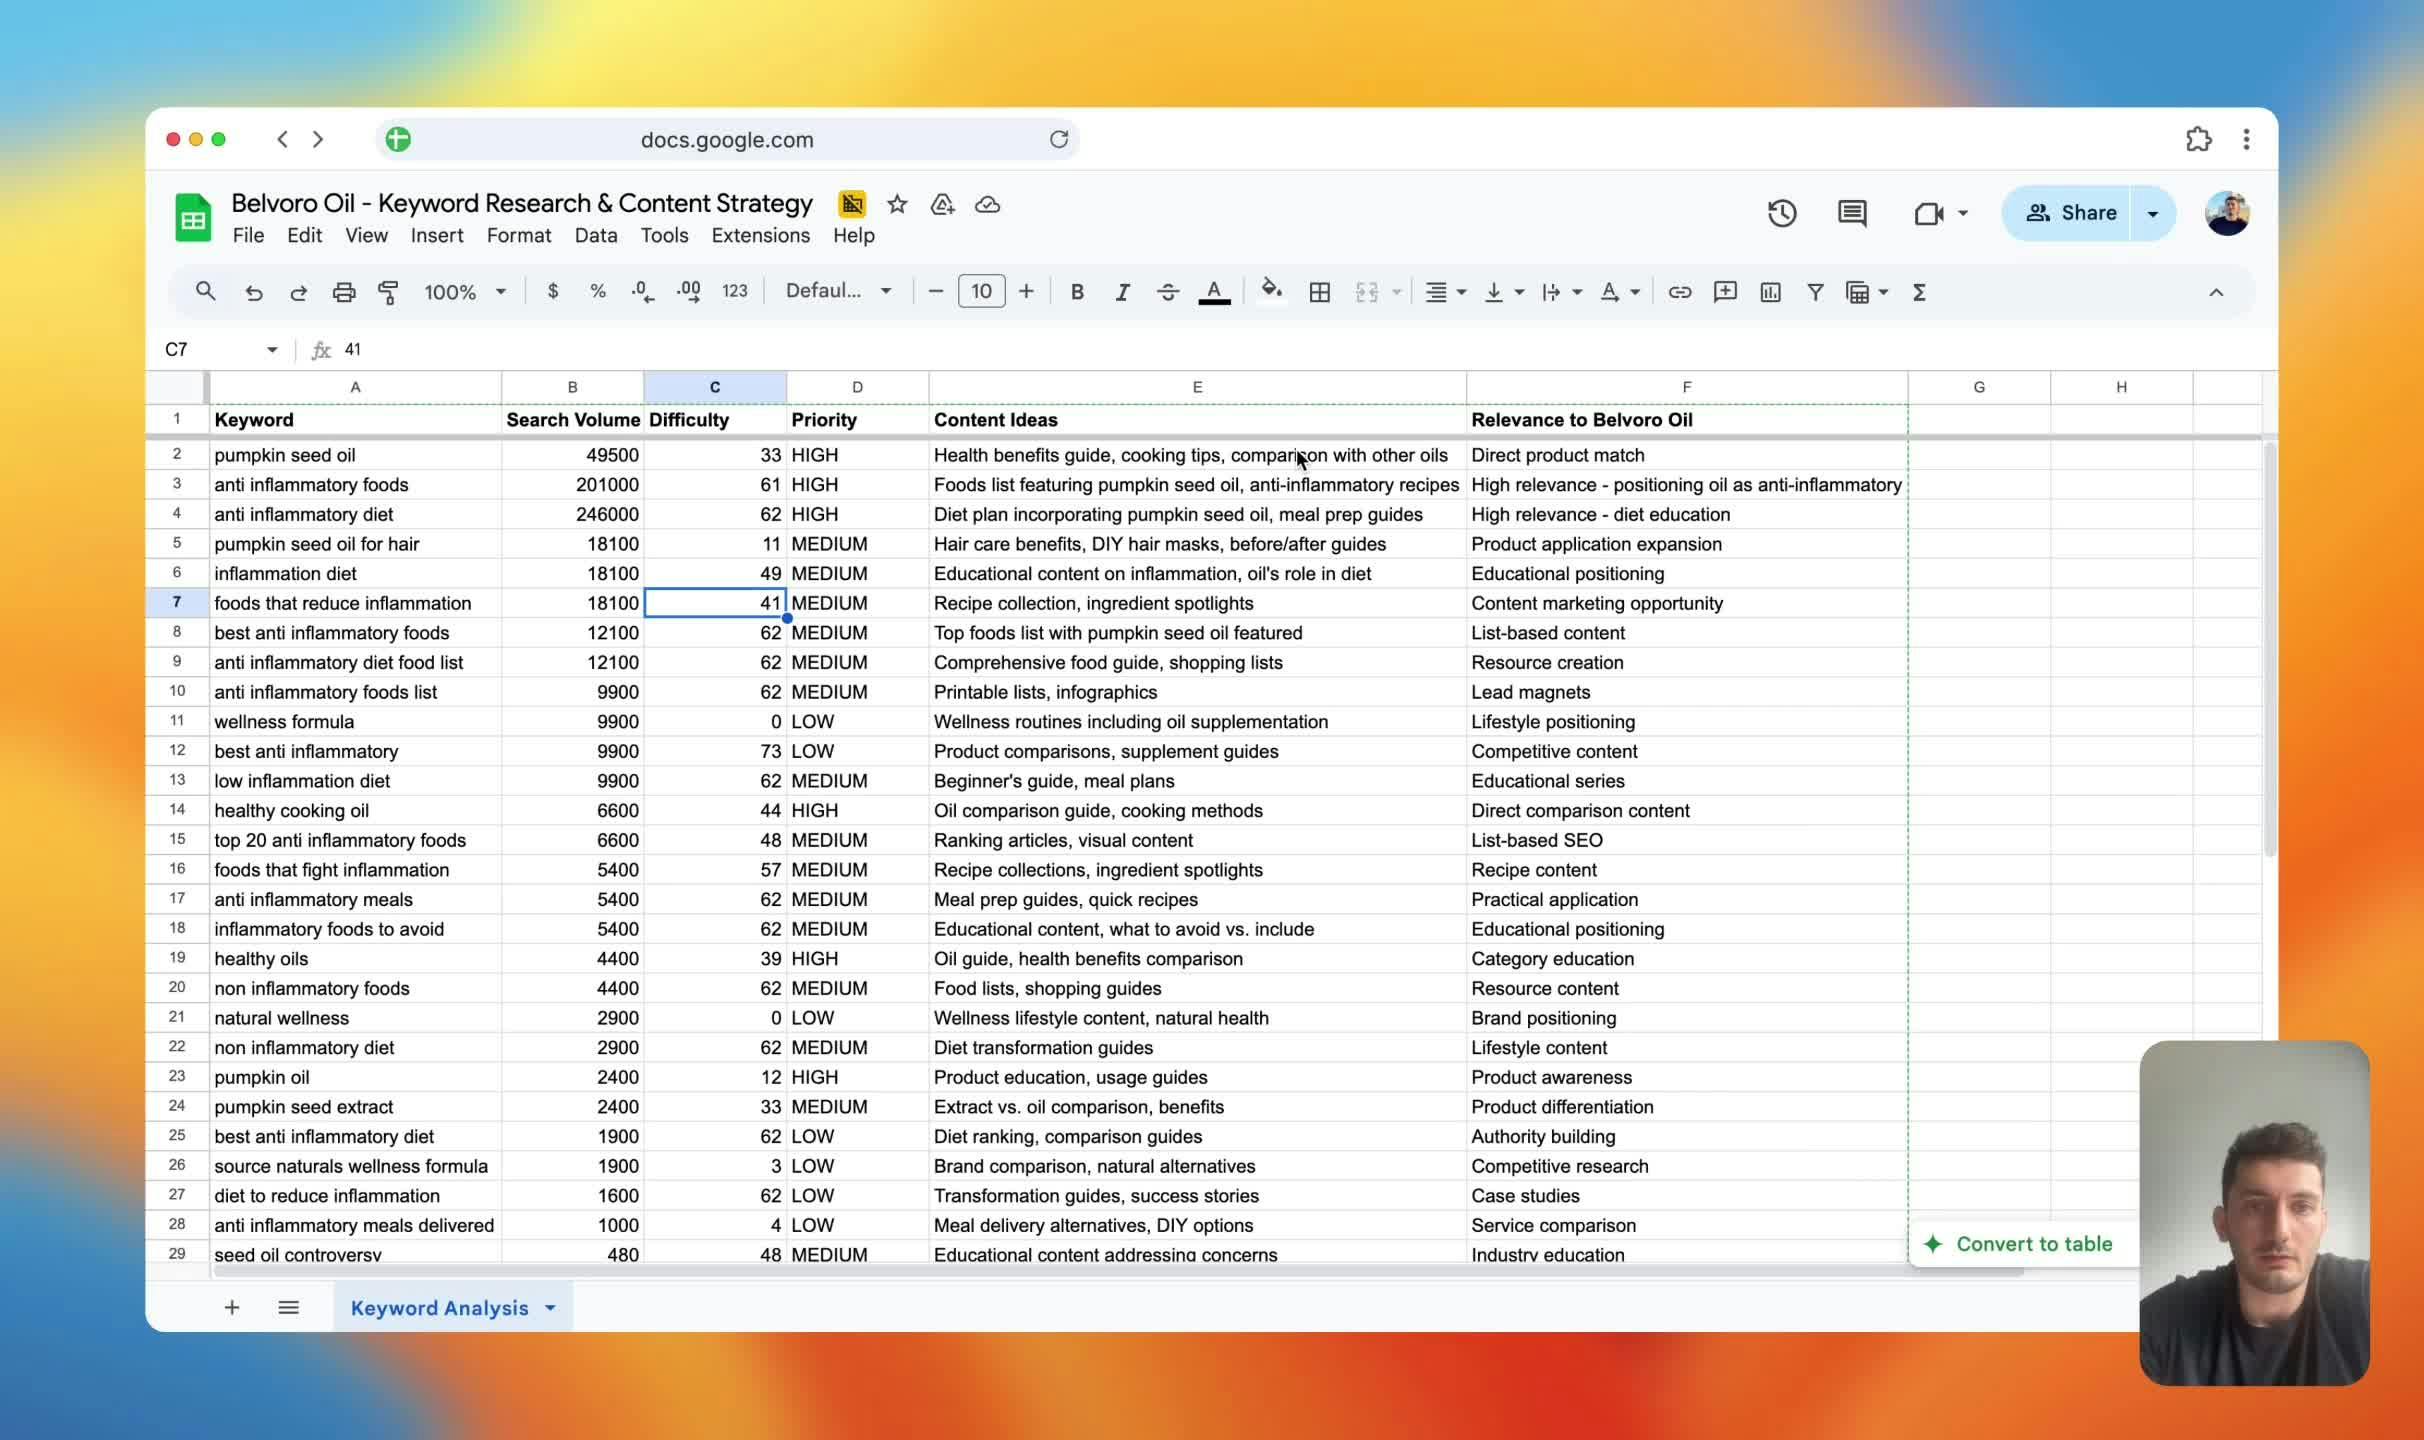Start a Meet call camera icon
Image resolution: width=2424 pixels, height=1440 pixels.
1928,213
